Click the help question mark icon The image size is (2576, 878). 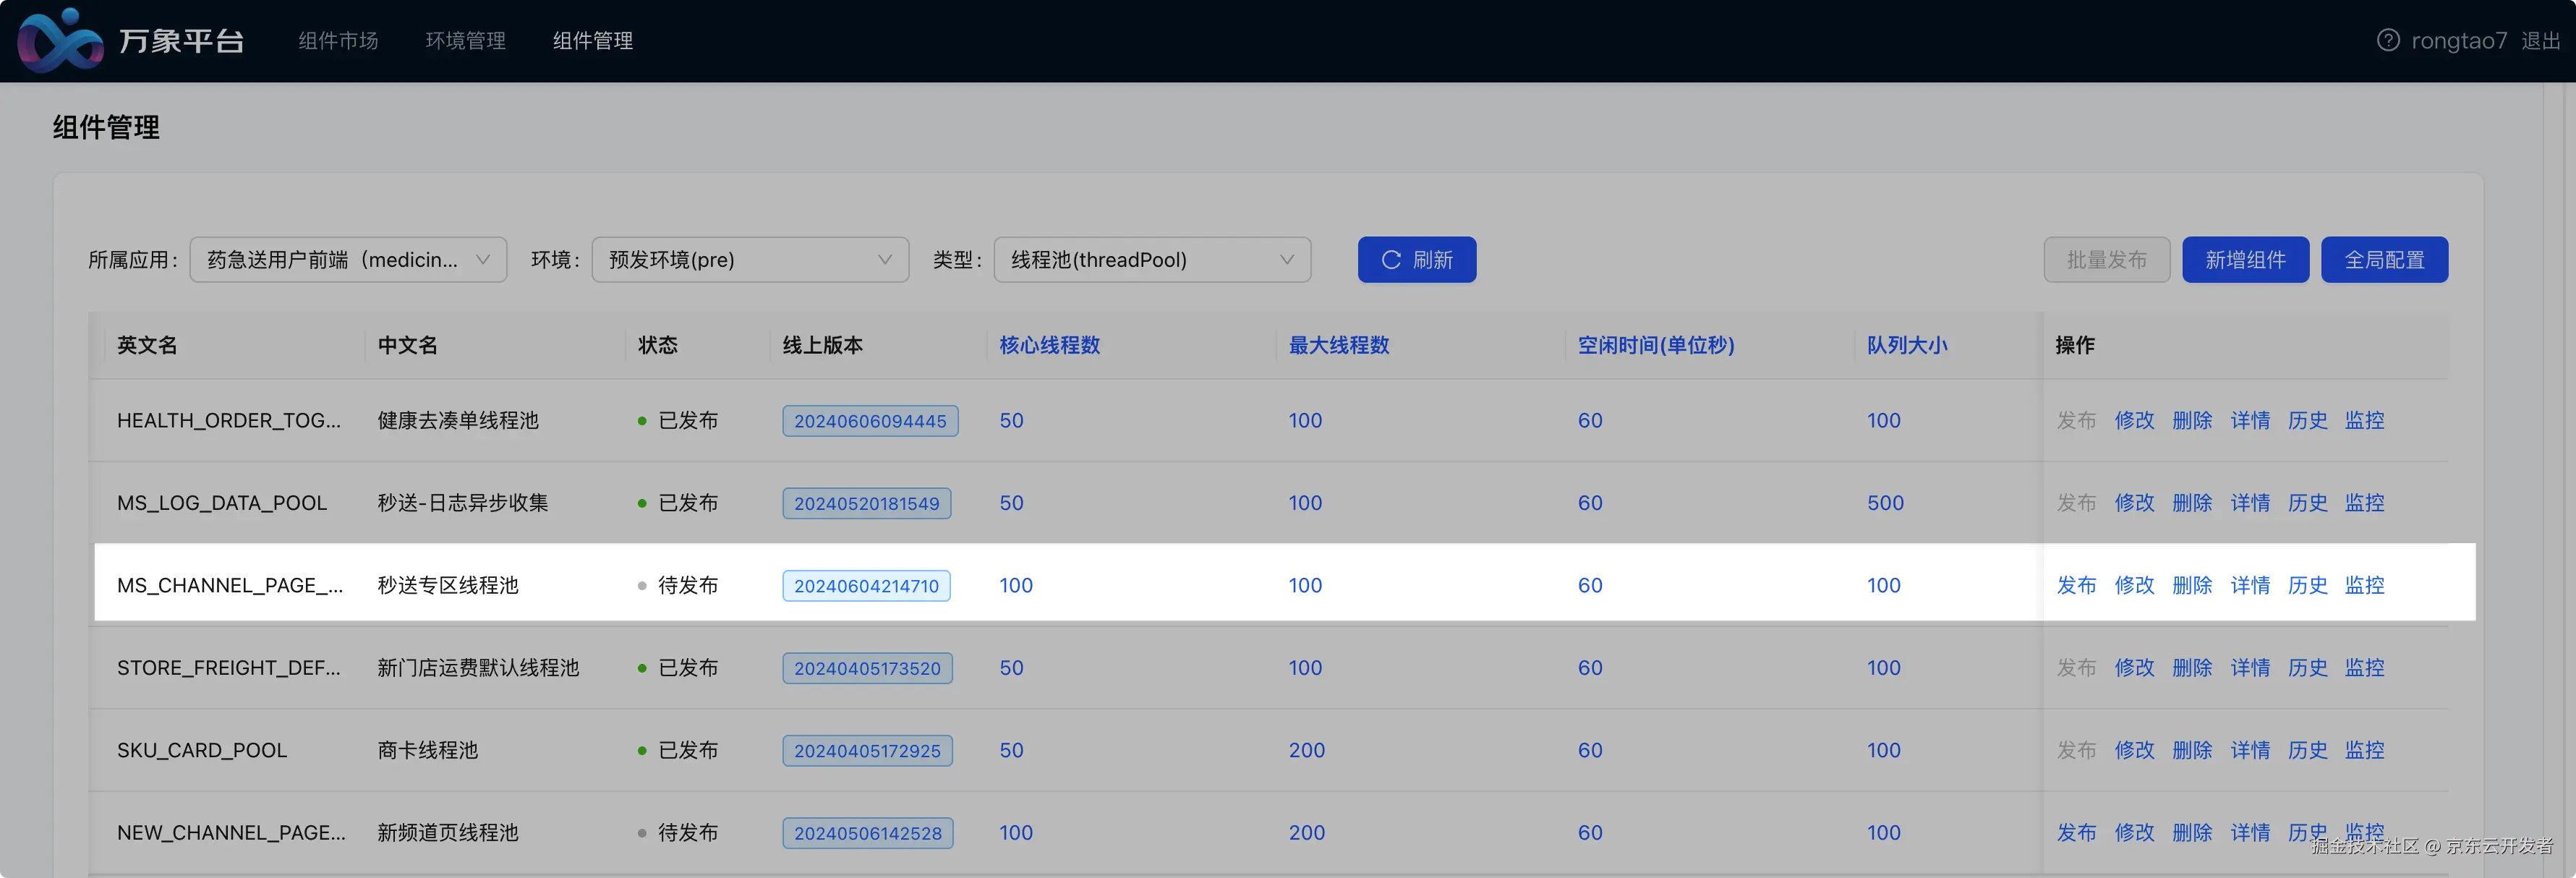point(2387,40)
